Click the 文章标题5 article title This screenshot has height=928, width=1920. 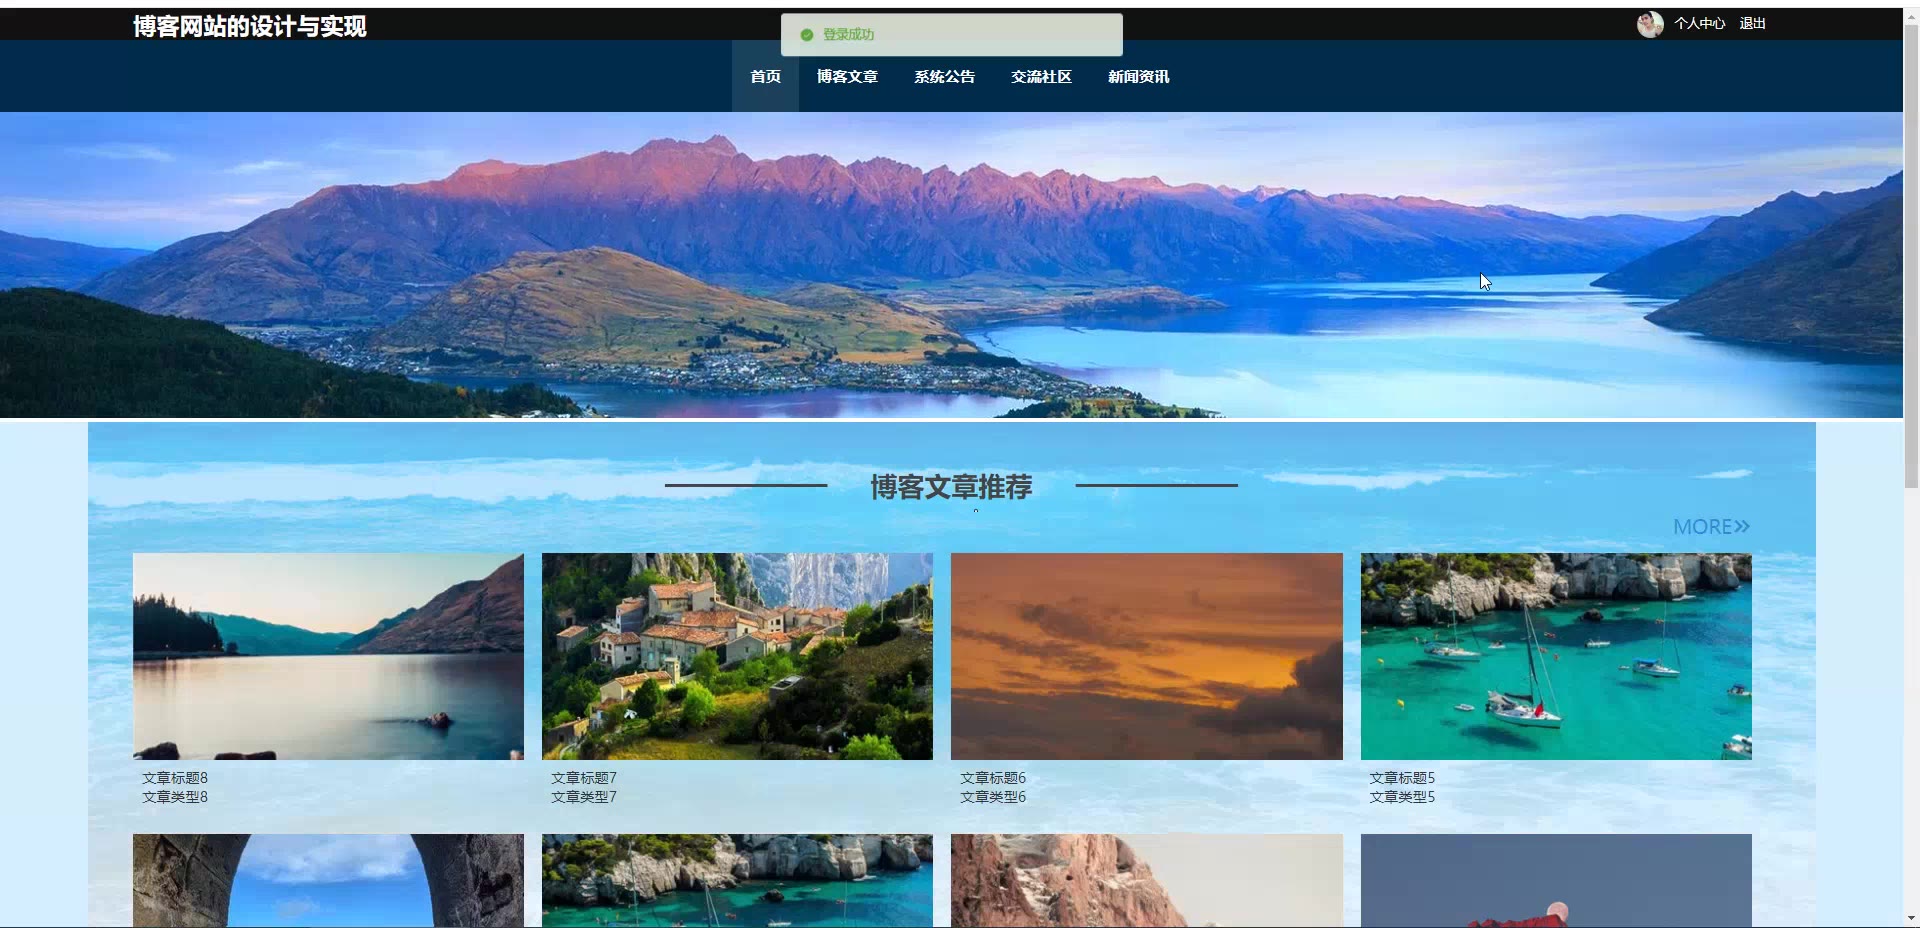pos(1402,778)
